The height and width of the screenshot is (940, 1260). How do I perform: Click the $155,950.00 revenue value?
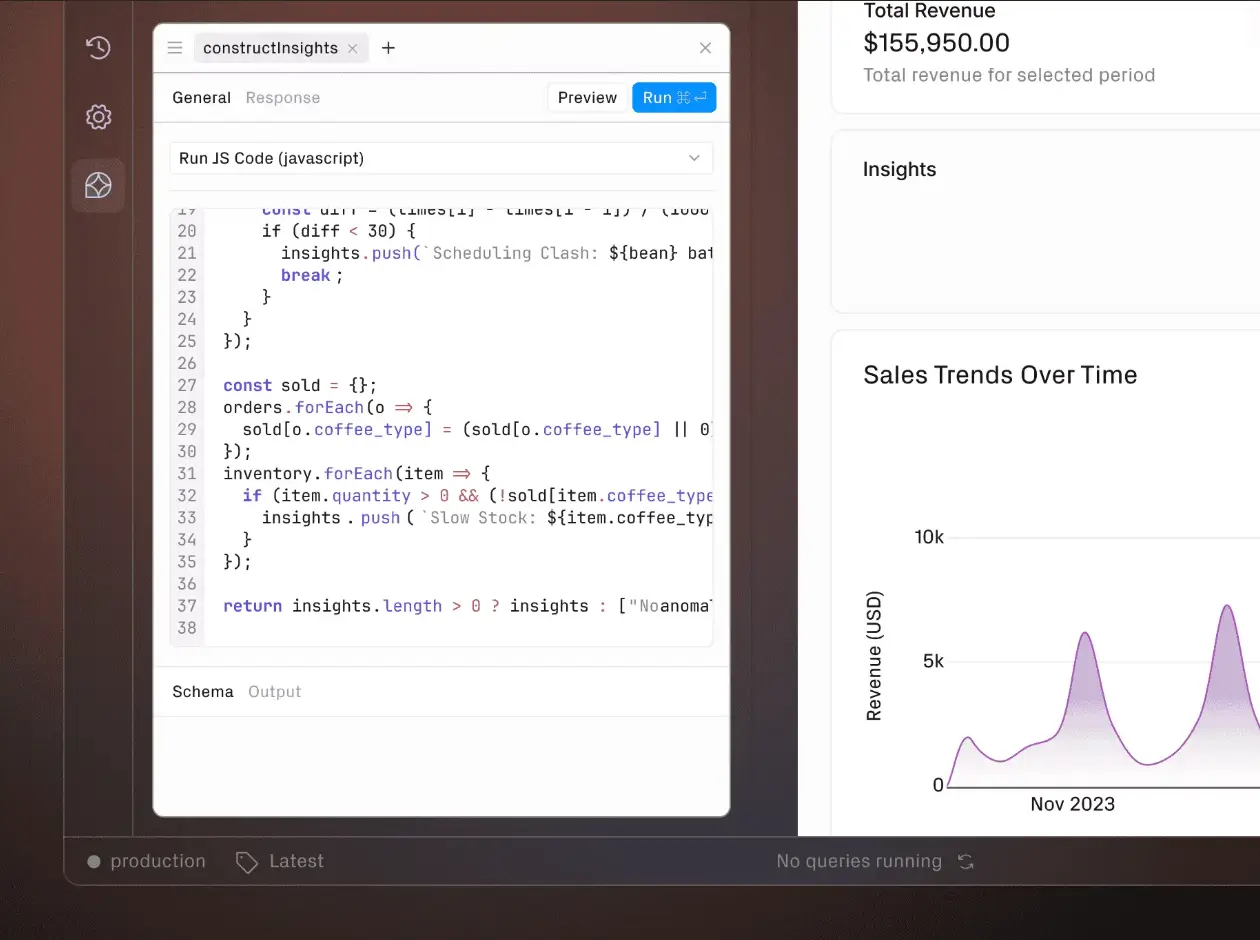point(936,43)
